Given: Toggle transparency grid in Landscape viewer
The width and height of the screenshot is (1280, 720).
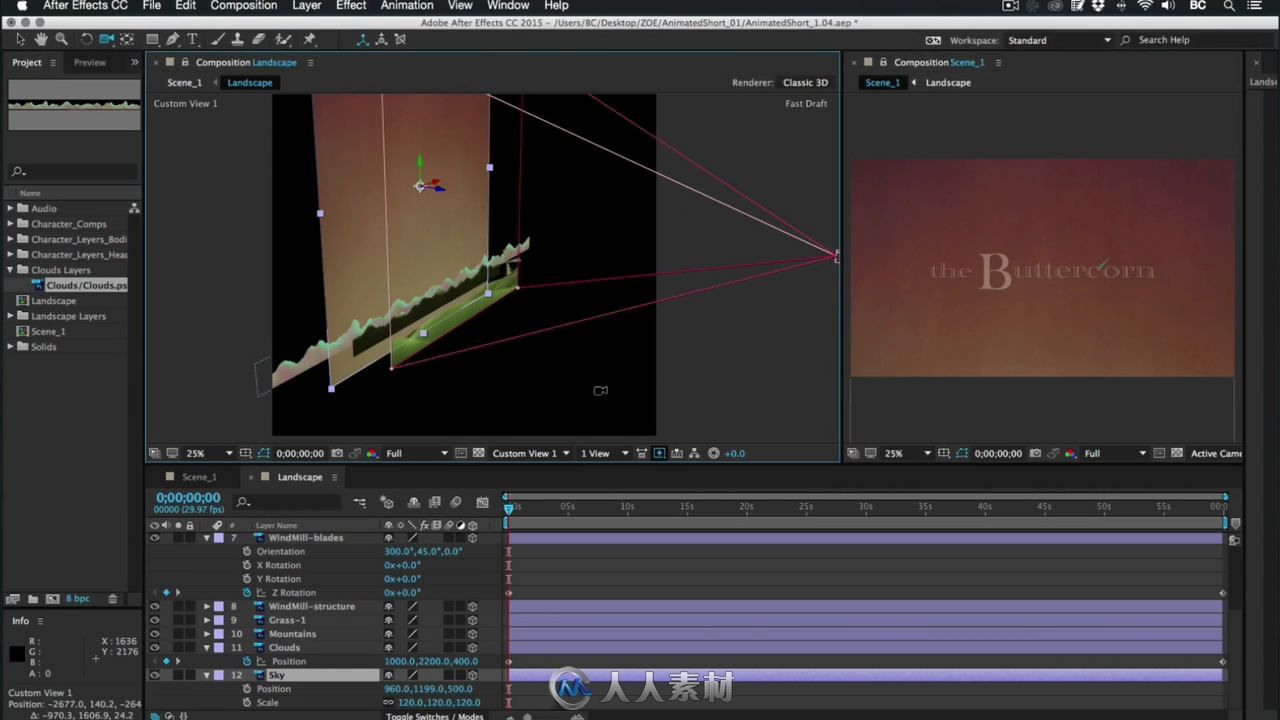Looking at the screenshot, I should coord(480,453).
